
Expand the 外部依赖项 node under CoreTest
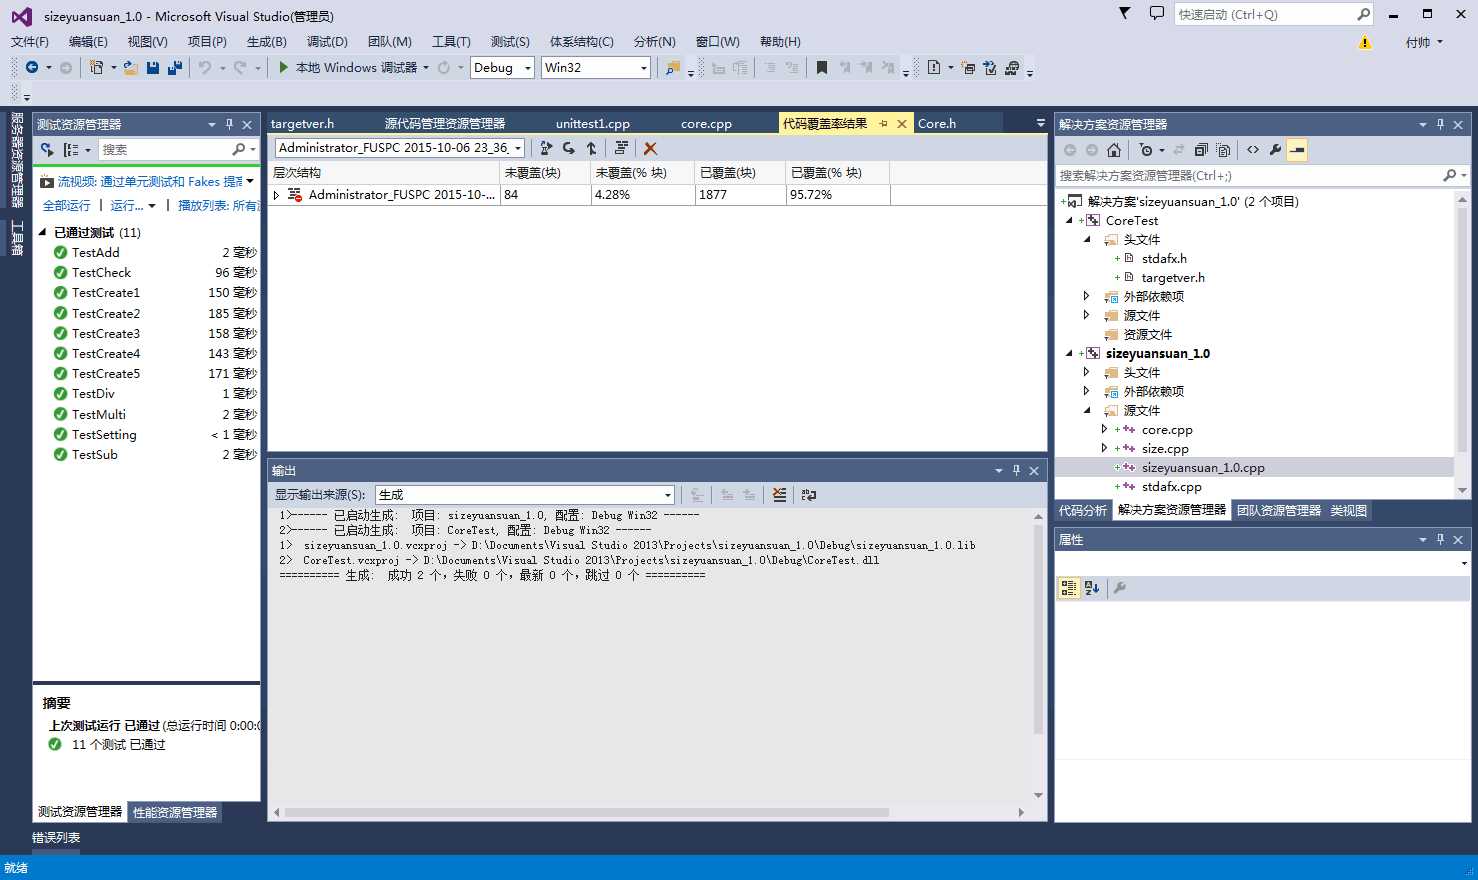[1087, 296]
